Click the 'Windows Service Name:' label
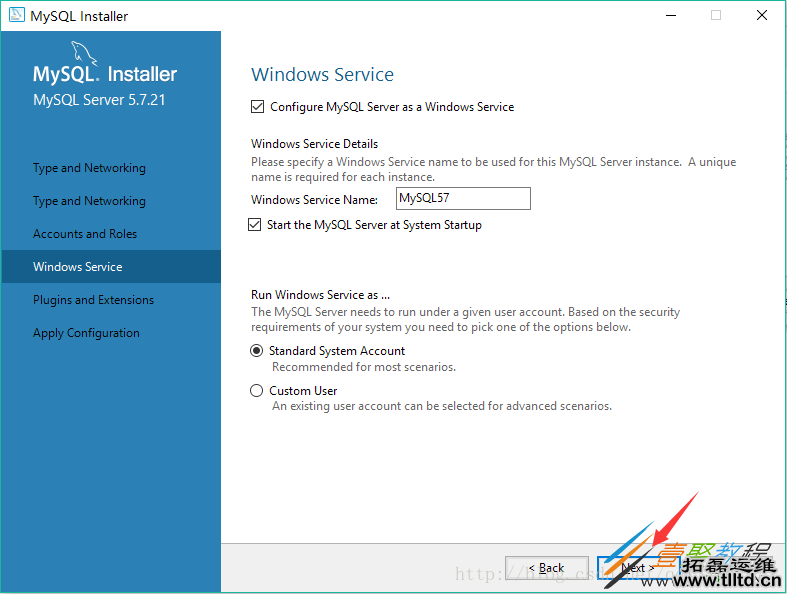This screenshot has width=787, height=594. (314, 199)
